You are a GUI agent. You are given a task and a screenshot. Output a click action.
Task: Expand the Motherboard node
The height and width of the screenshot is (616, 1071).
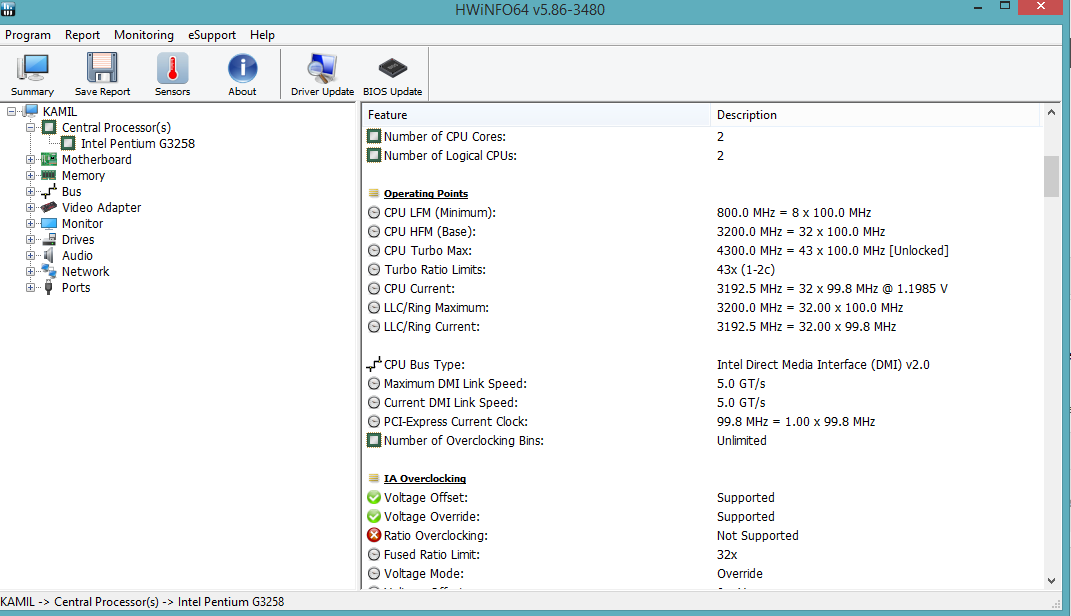(30, 159)
